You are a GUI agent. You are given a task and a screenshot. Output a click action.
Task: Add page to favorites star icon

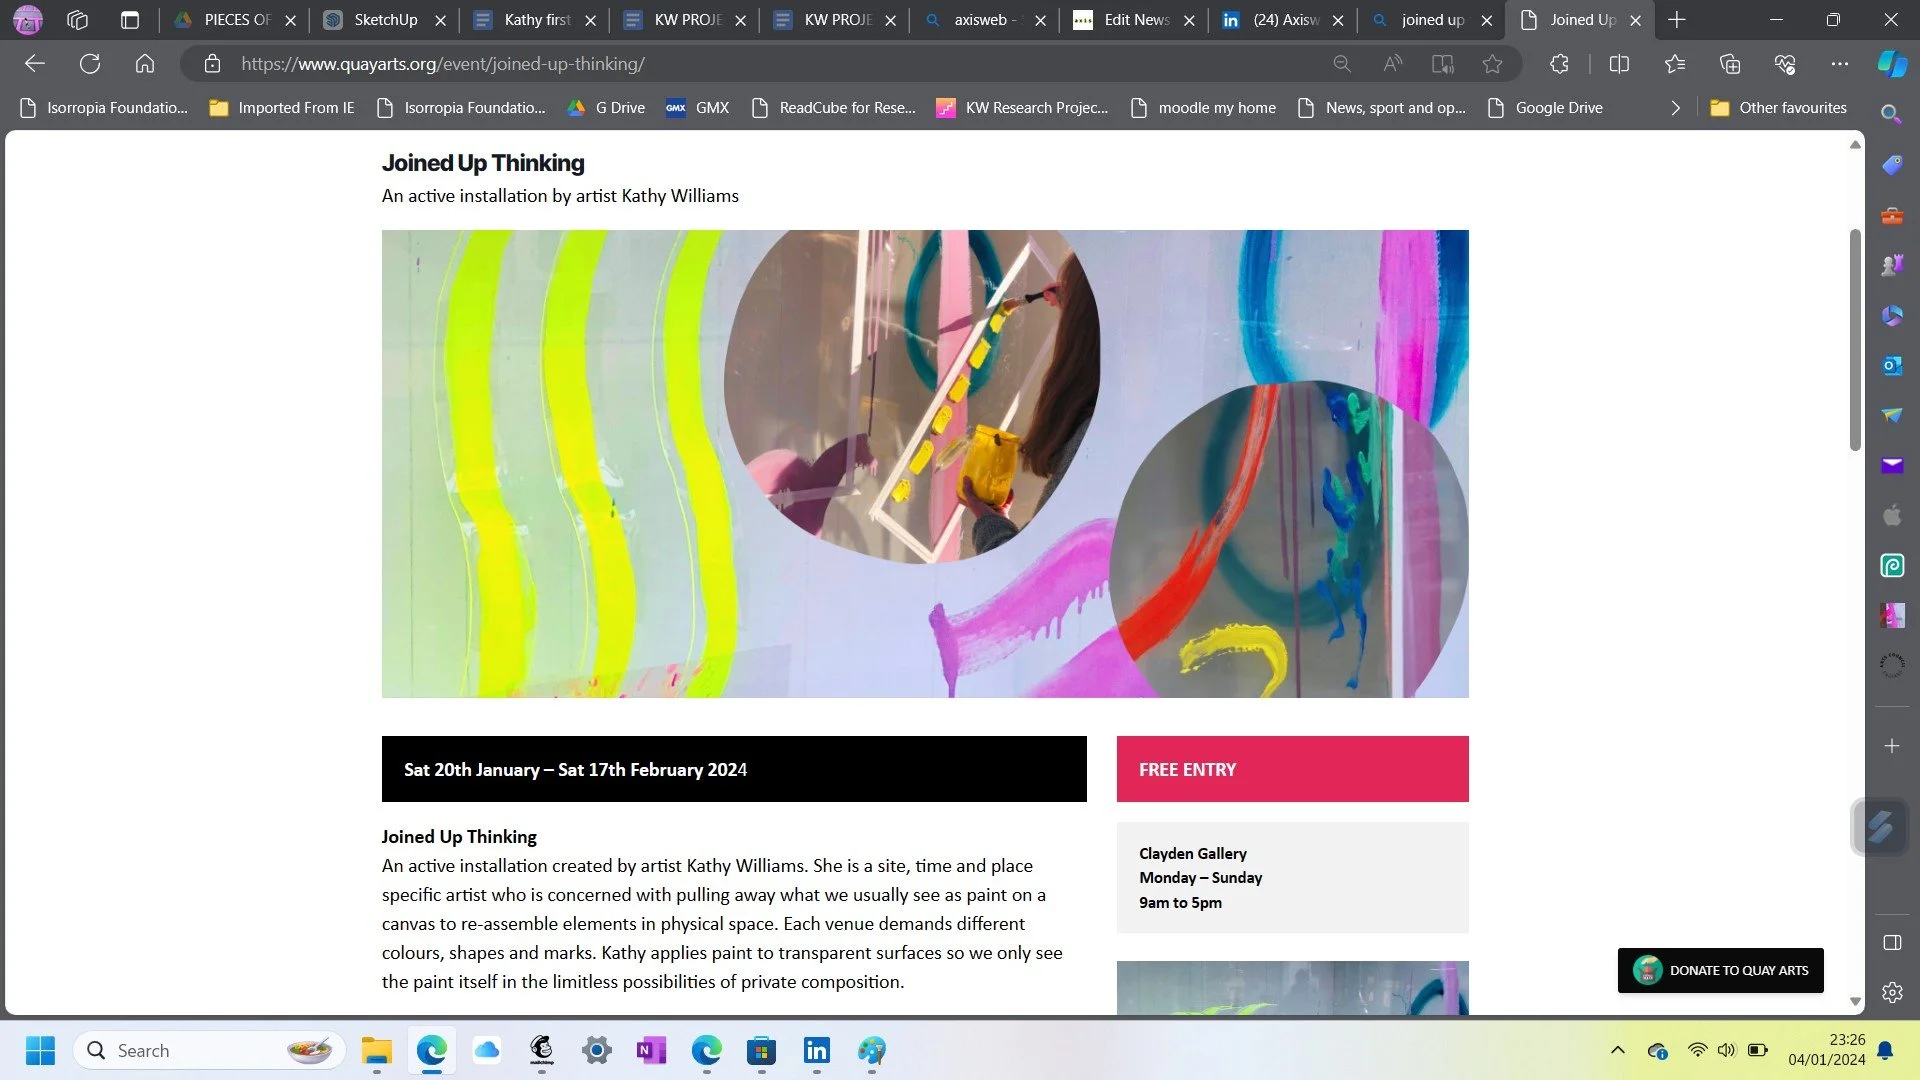(1492, 64)
